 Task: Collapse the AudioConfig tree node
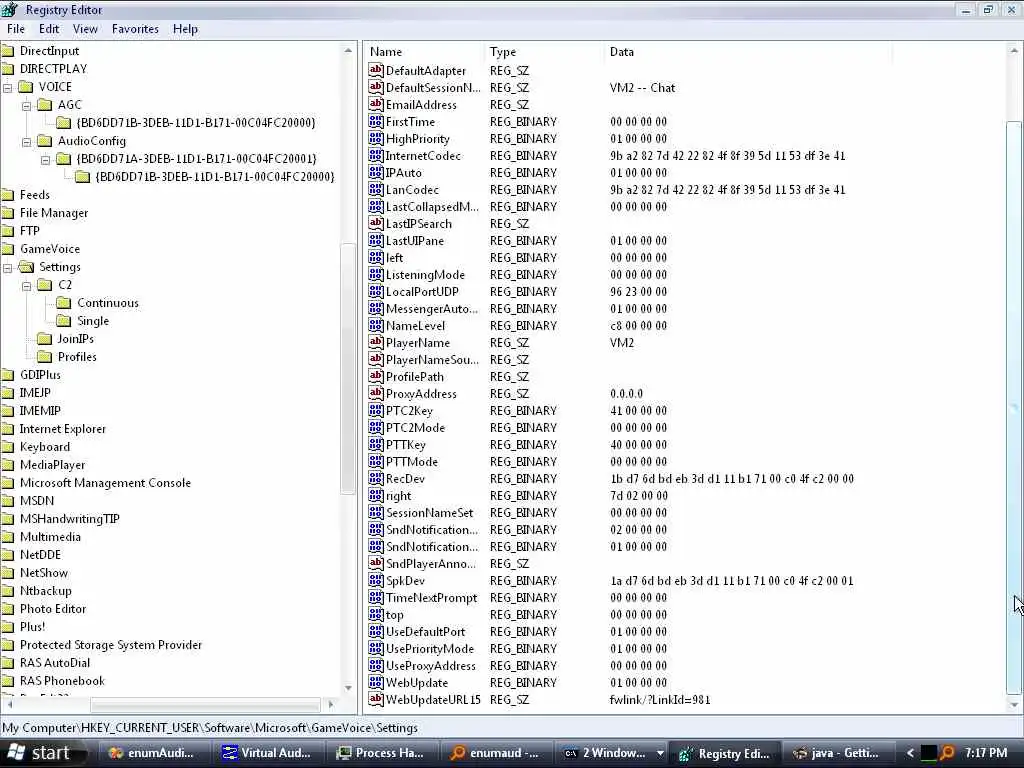27,141
